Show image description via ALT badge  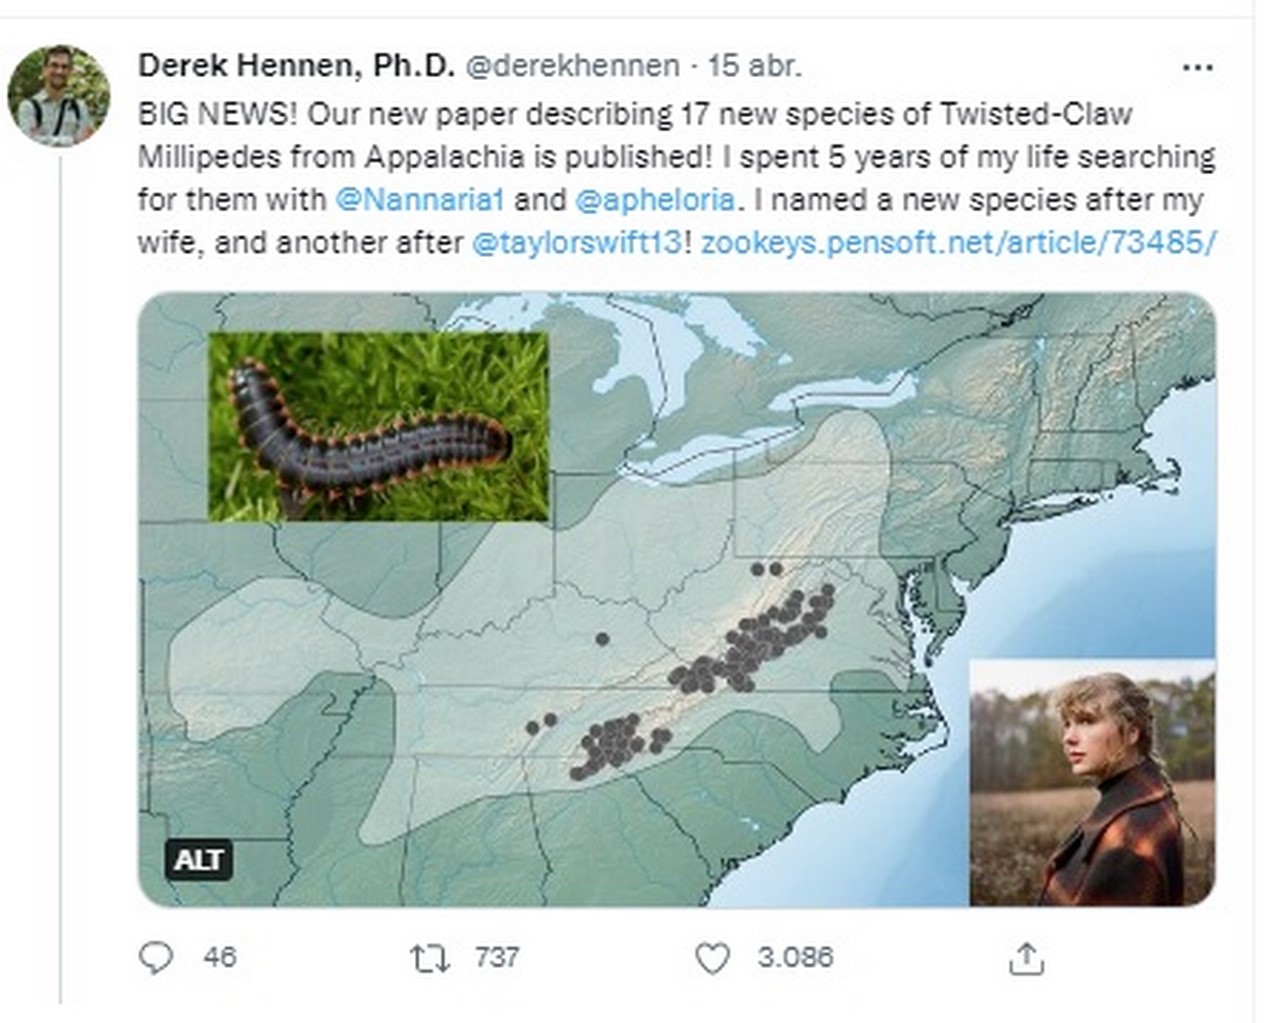[198, 860]
